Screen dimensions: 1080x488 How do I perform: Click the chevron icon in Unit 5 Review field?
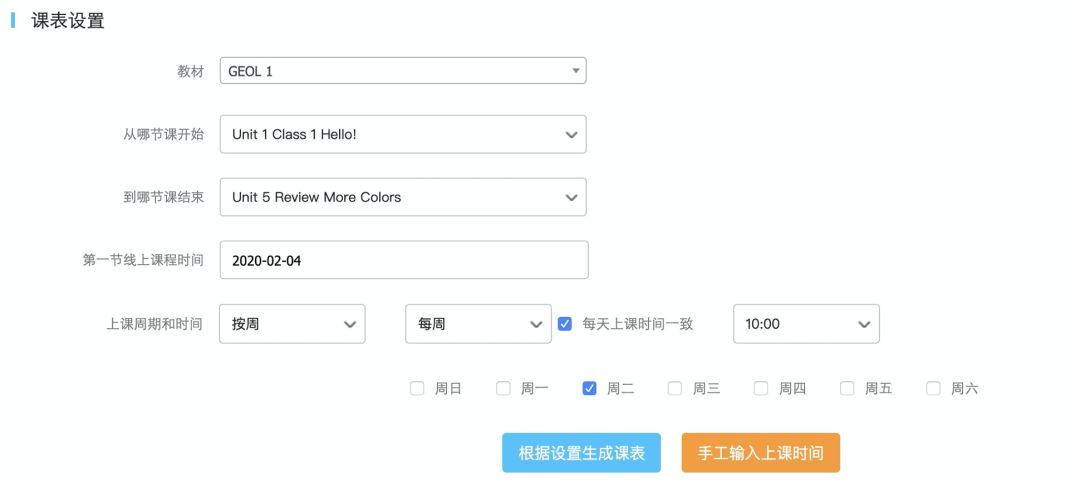tap(571, 197)
